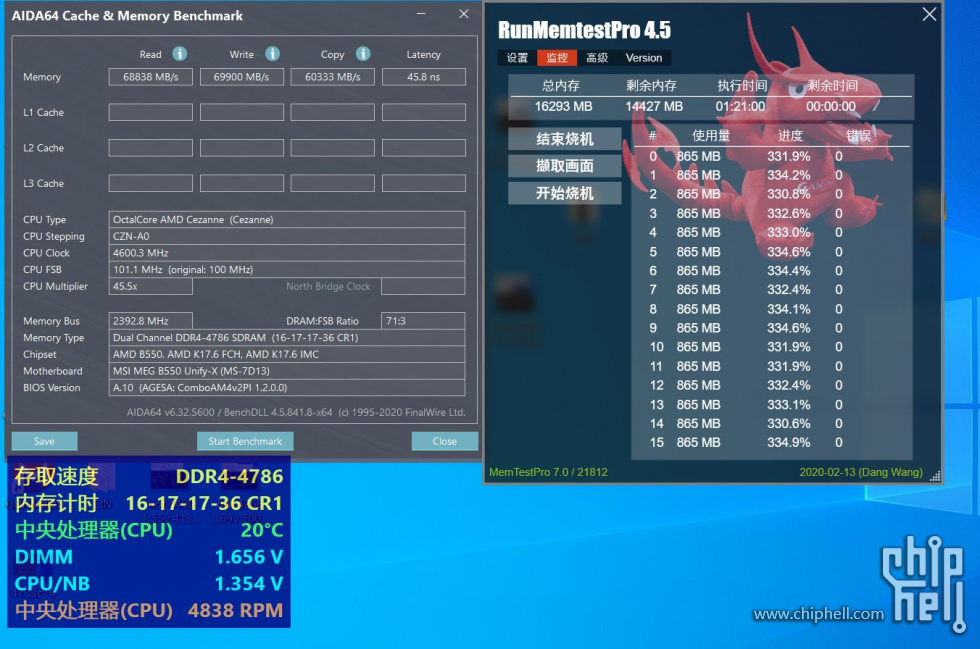Click the Copy info icon in AIDA64
This screenshot has width=980, height=649.
point(363,54)
